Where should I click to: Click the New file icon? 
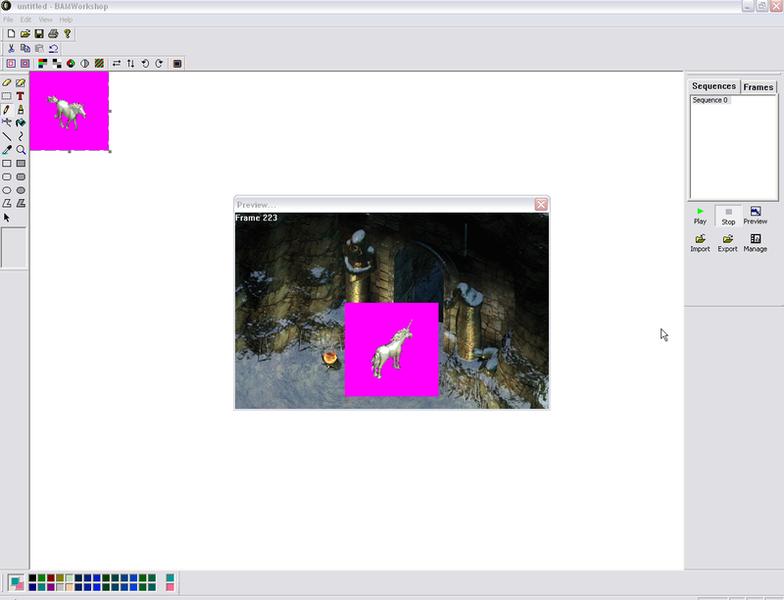[11, 34]
